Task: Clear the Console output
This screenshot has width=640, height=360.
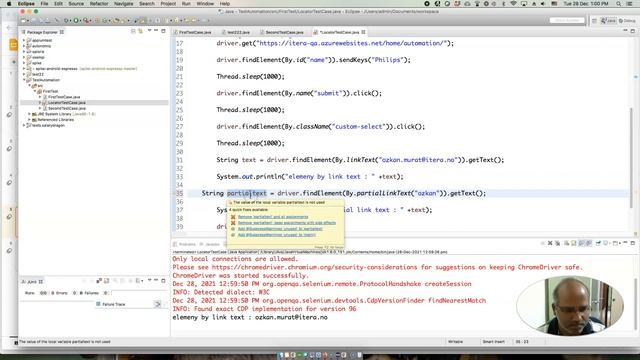Action: point(567,243)
